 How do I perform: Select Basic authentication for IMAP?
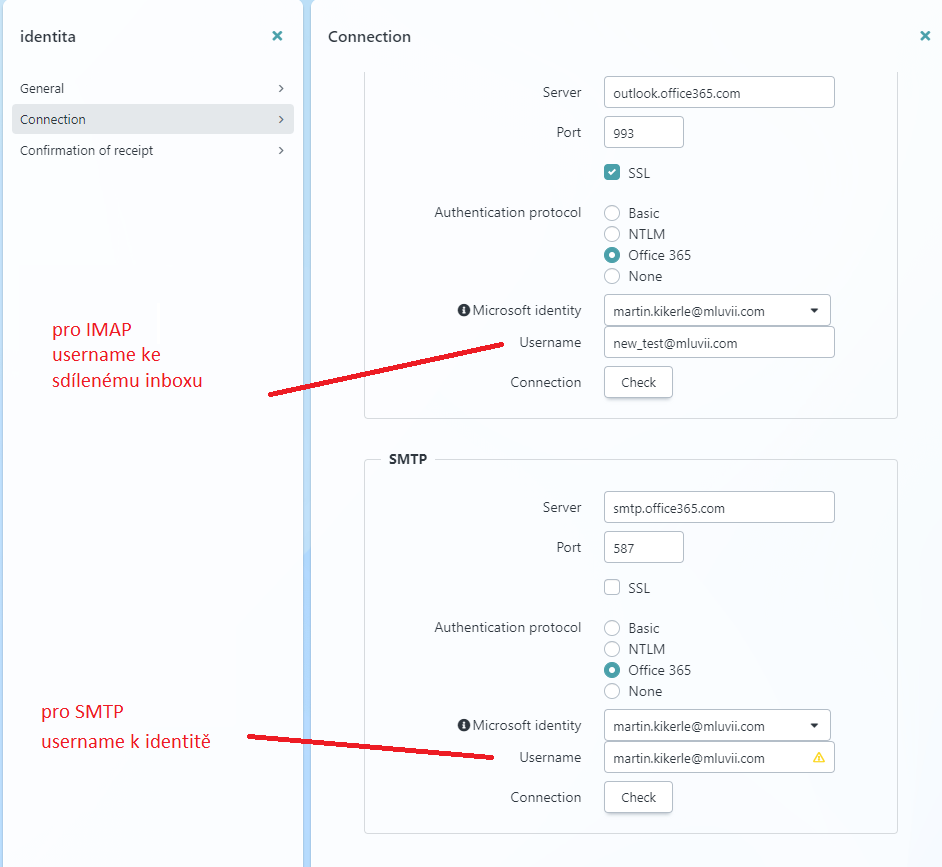coord(612,213)
